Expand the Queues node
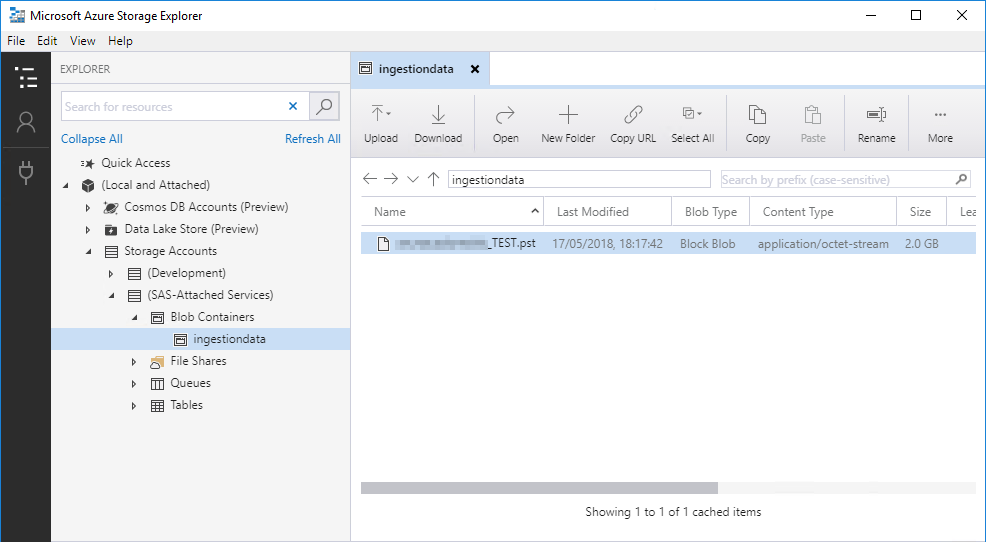 click(134, 384)
